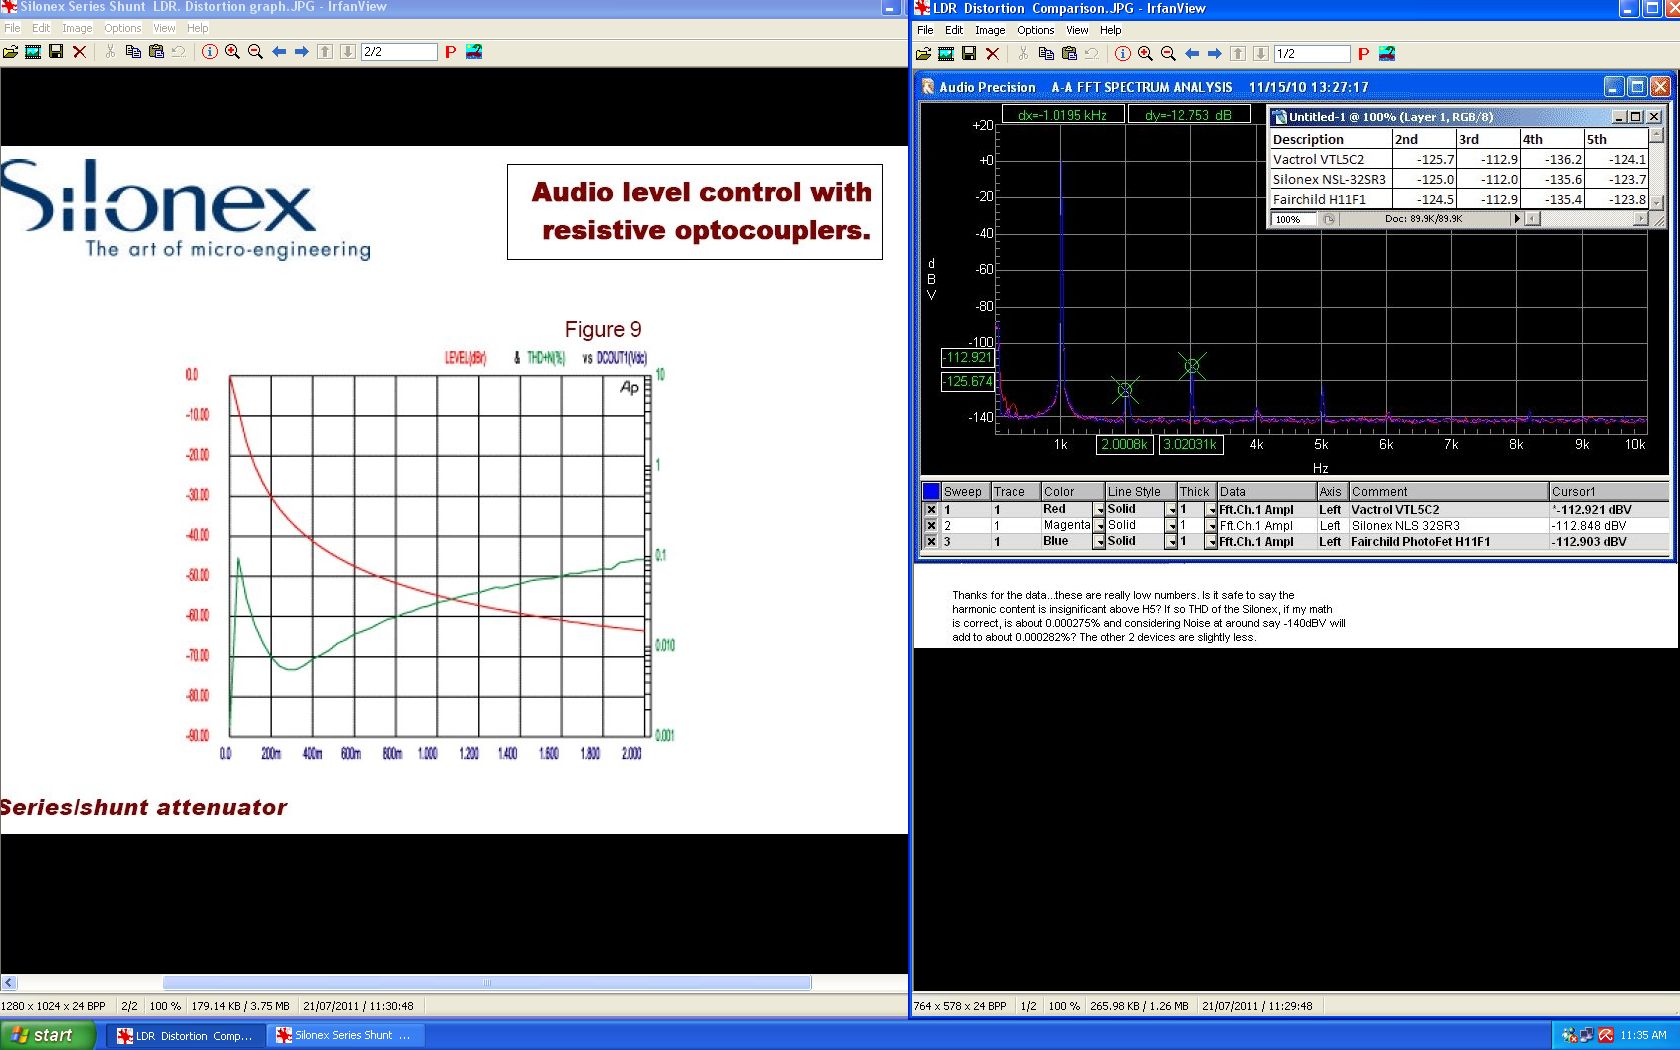Click left scroll arrow in Silonex window scrollbar
Image resolution: width=1680 pixels, height=1050 pixels.
point(9,983)
